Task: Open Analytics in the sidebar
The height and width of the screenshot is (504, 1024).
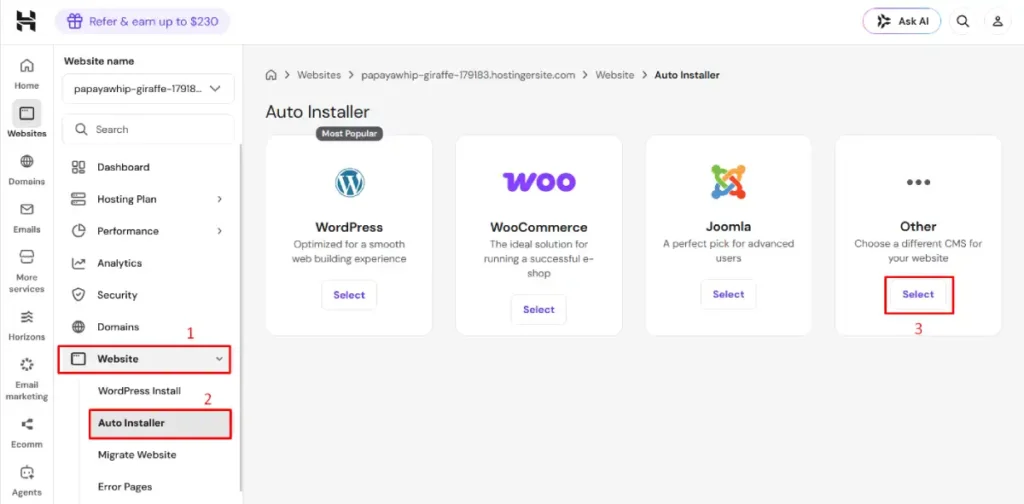Action: (x=148, y=263)
